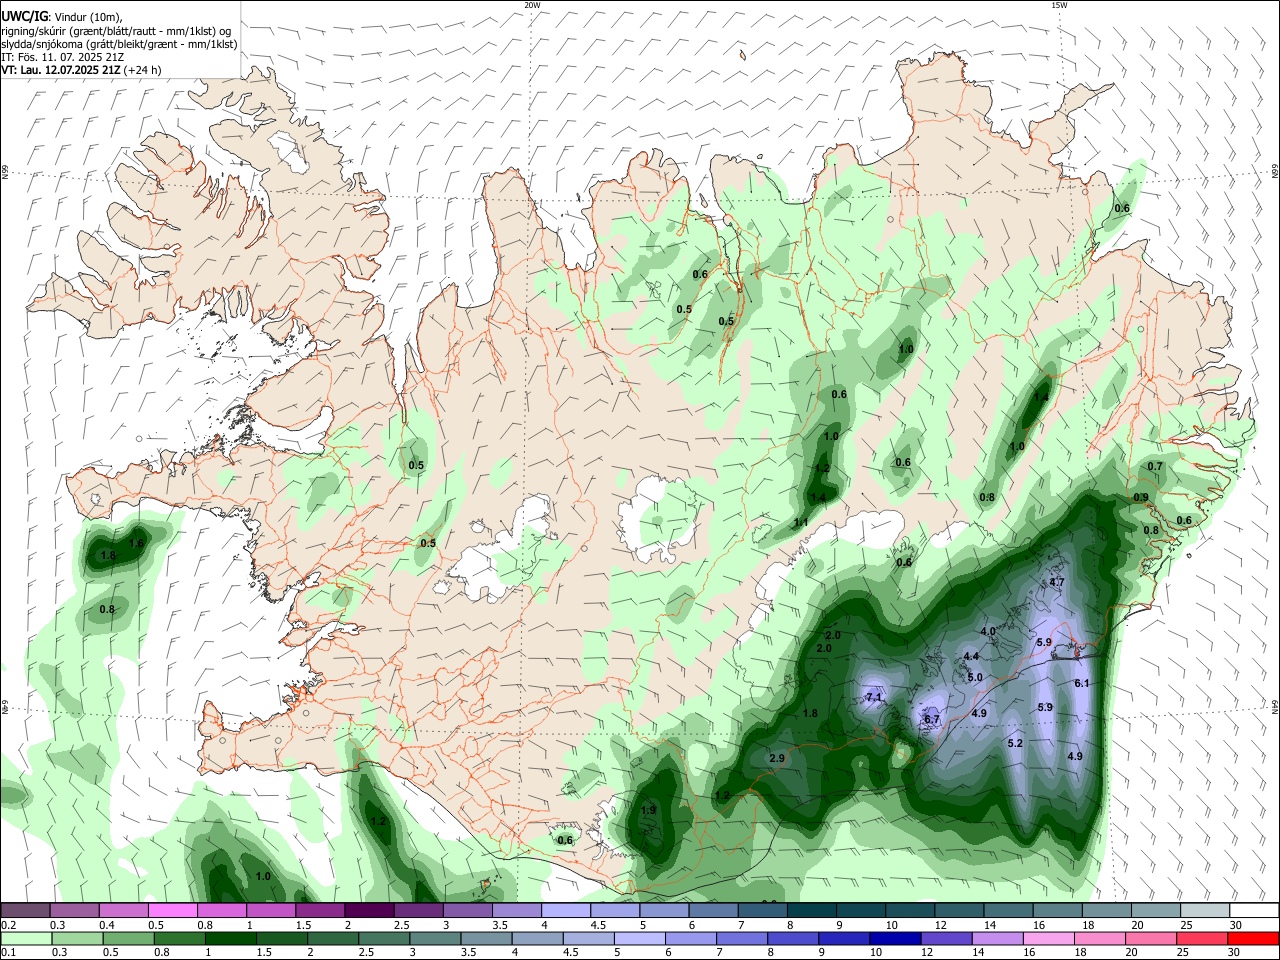Click the 'rigning/skúrir' legend description line
1280x960 pixels.
115,30
